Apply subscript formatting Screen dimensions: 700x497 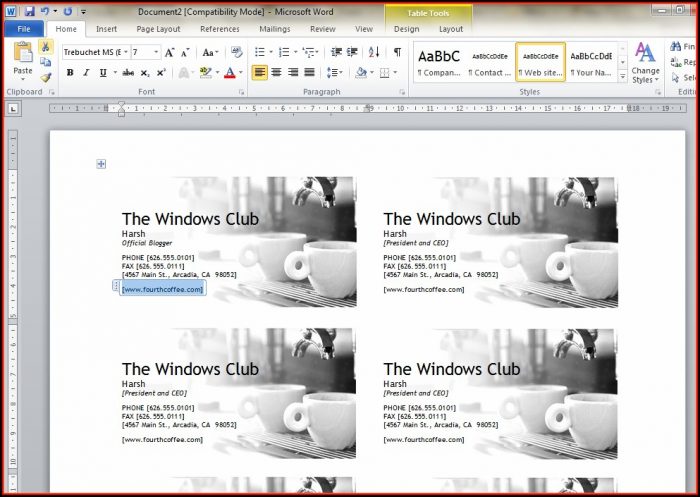click(x=145, y=73)
